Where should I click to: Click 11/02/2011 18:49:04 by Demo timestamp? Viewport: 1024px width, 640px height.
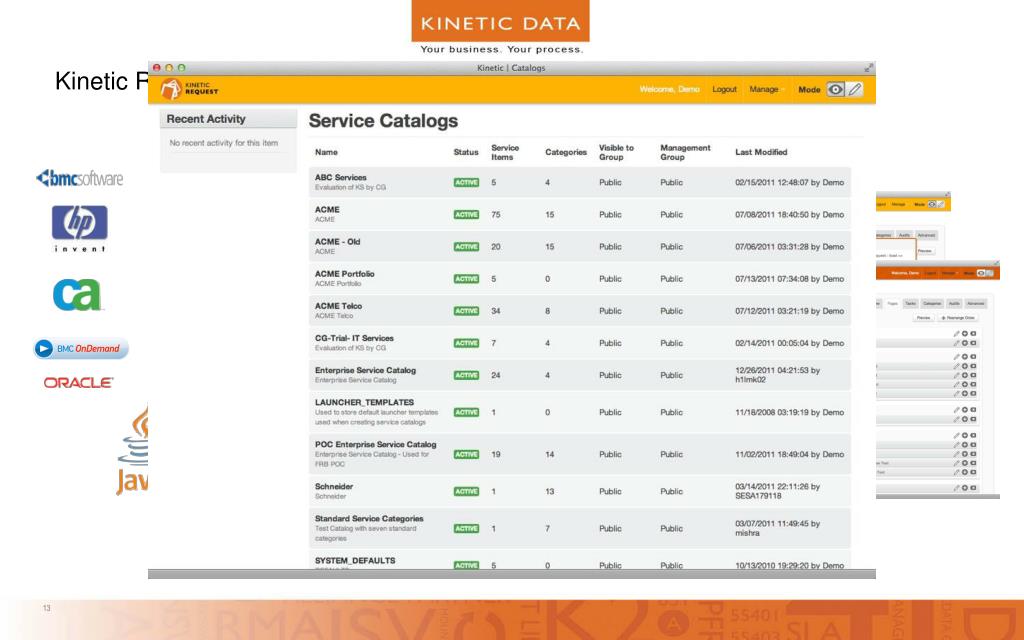(790, 455)
